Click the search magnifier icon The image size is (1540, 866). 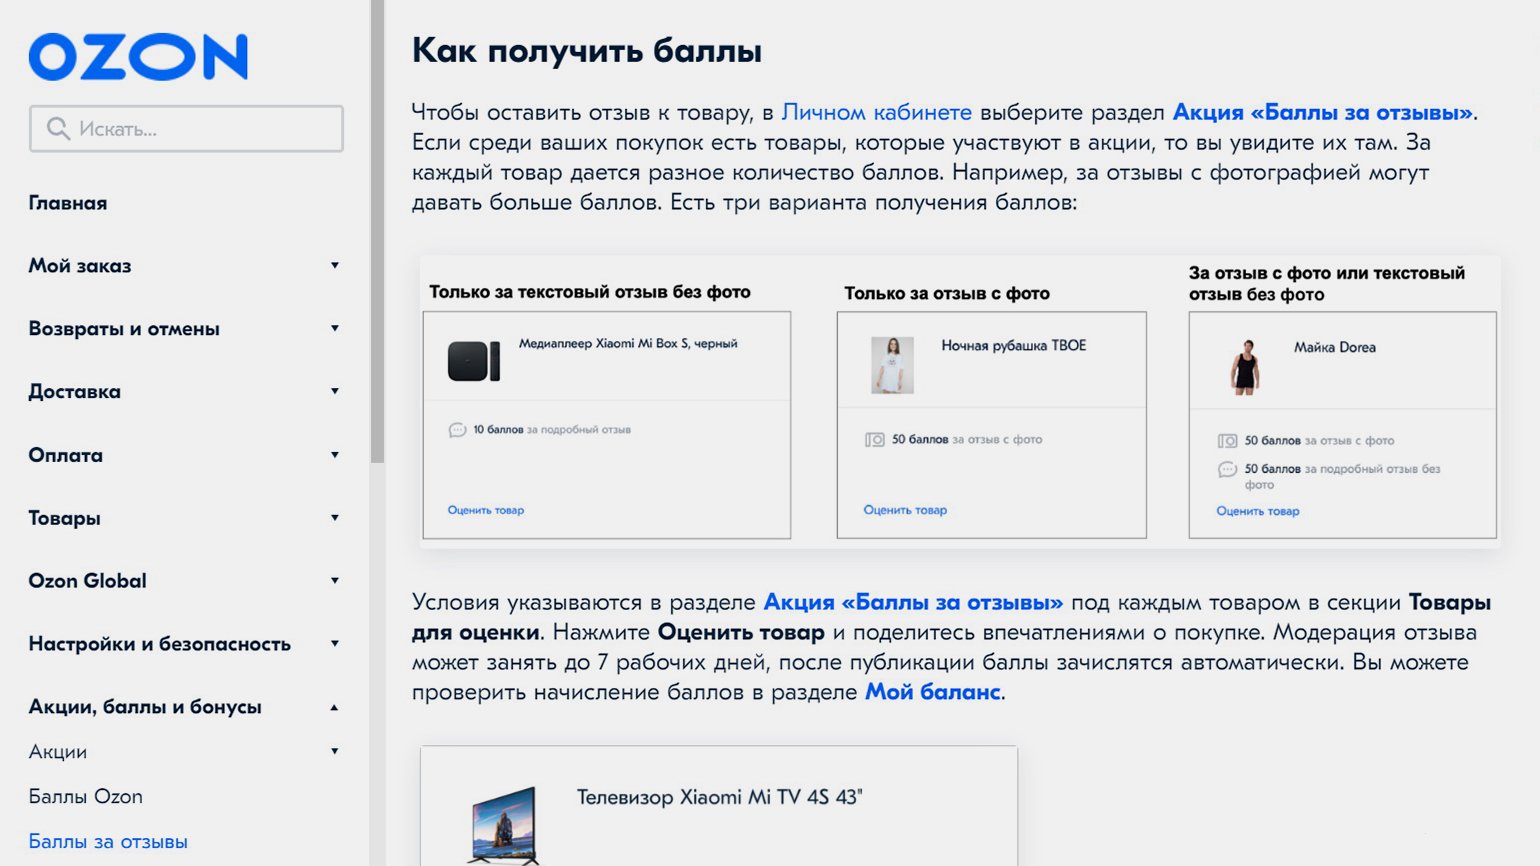58,129
